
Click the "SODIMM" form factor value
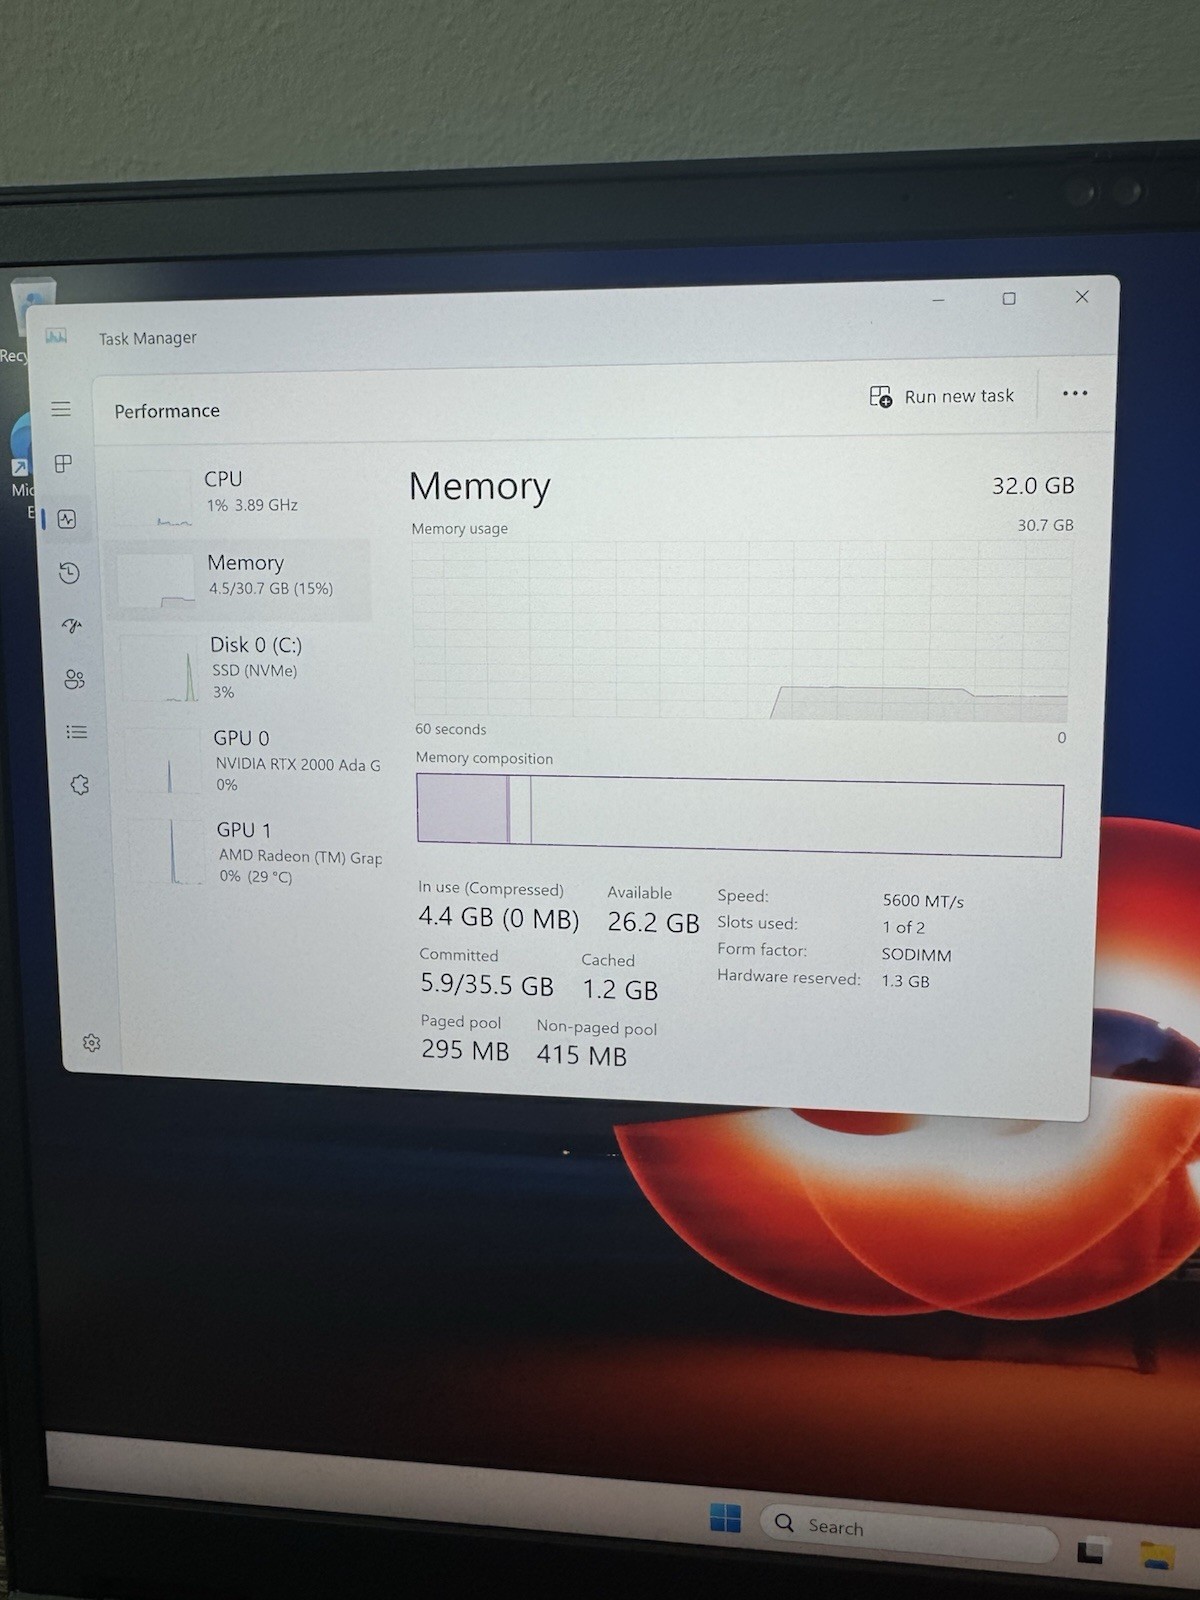pos(916,955)
